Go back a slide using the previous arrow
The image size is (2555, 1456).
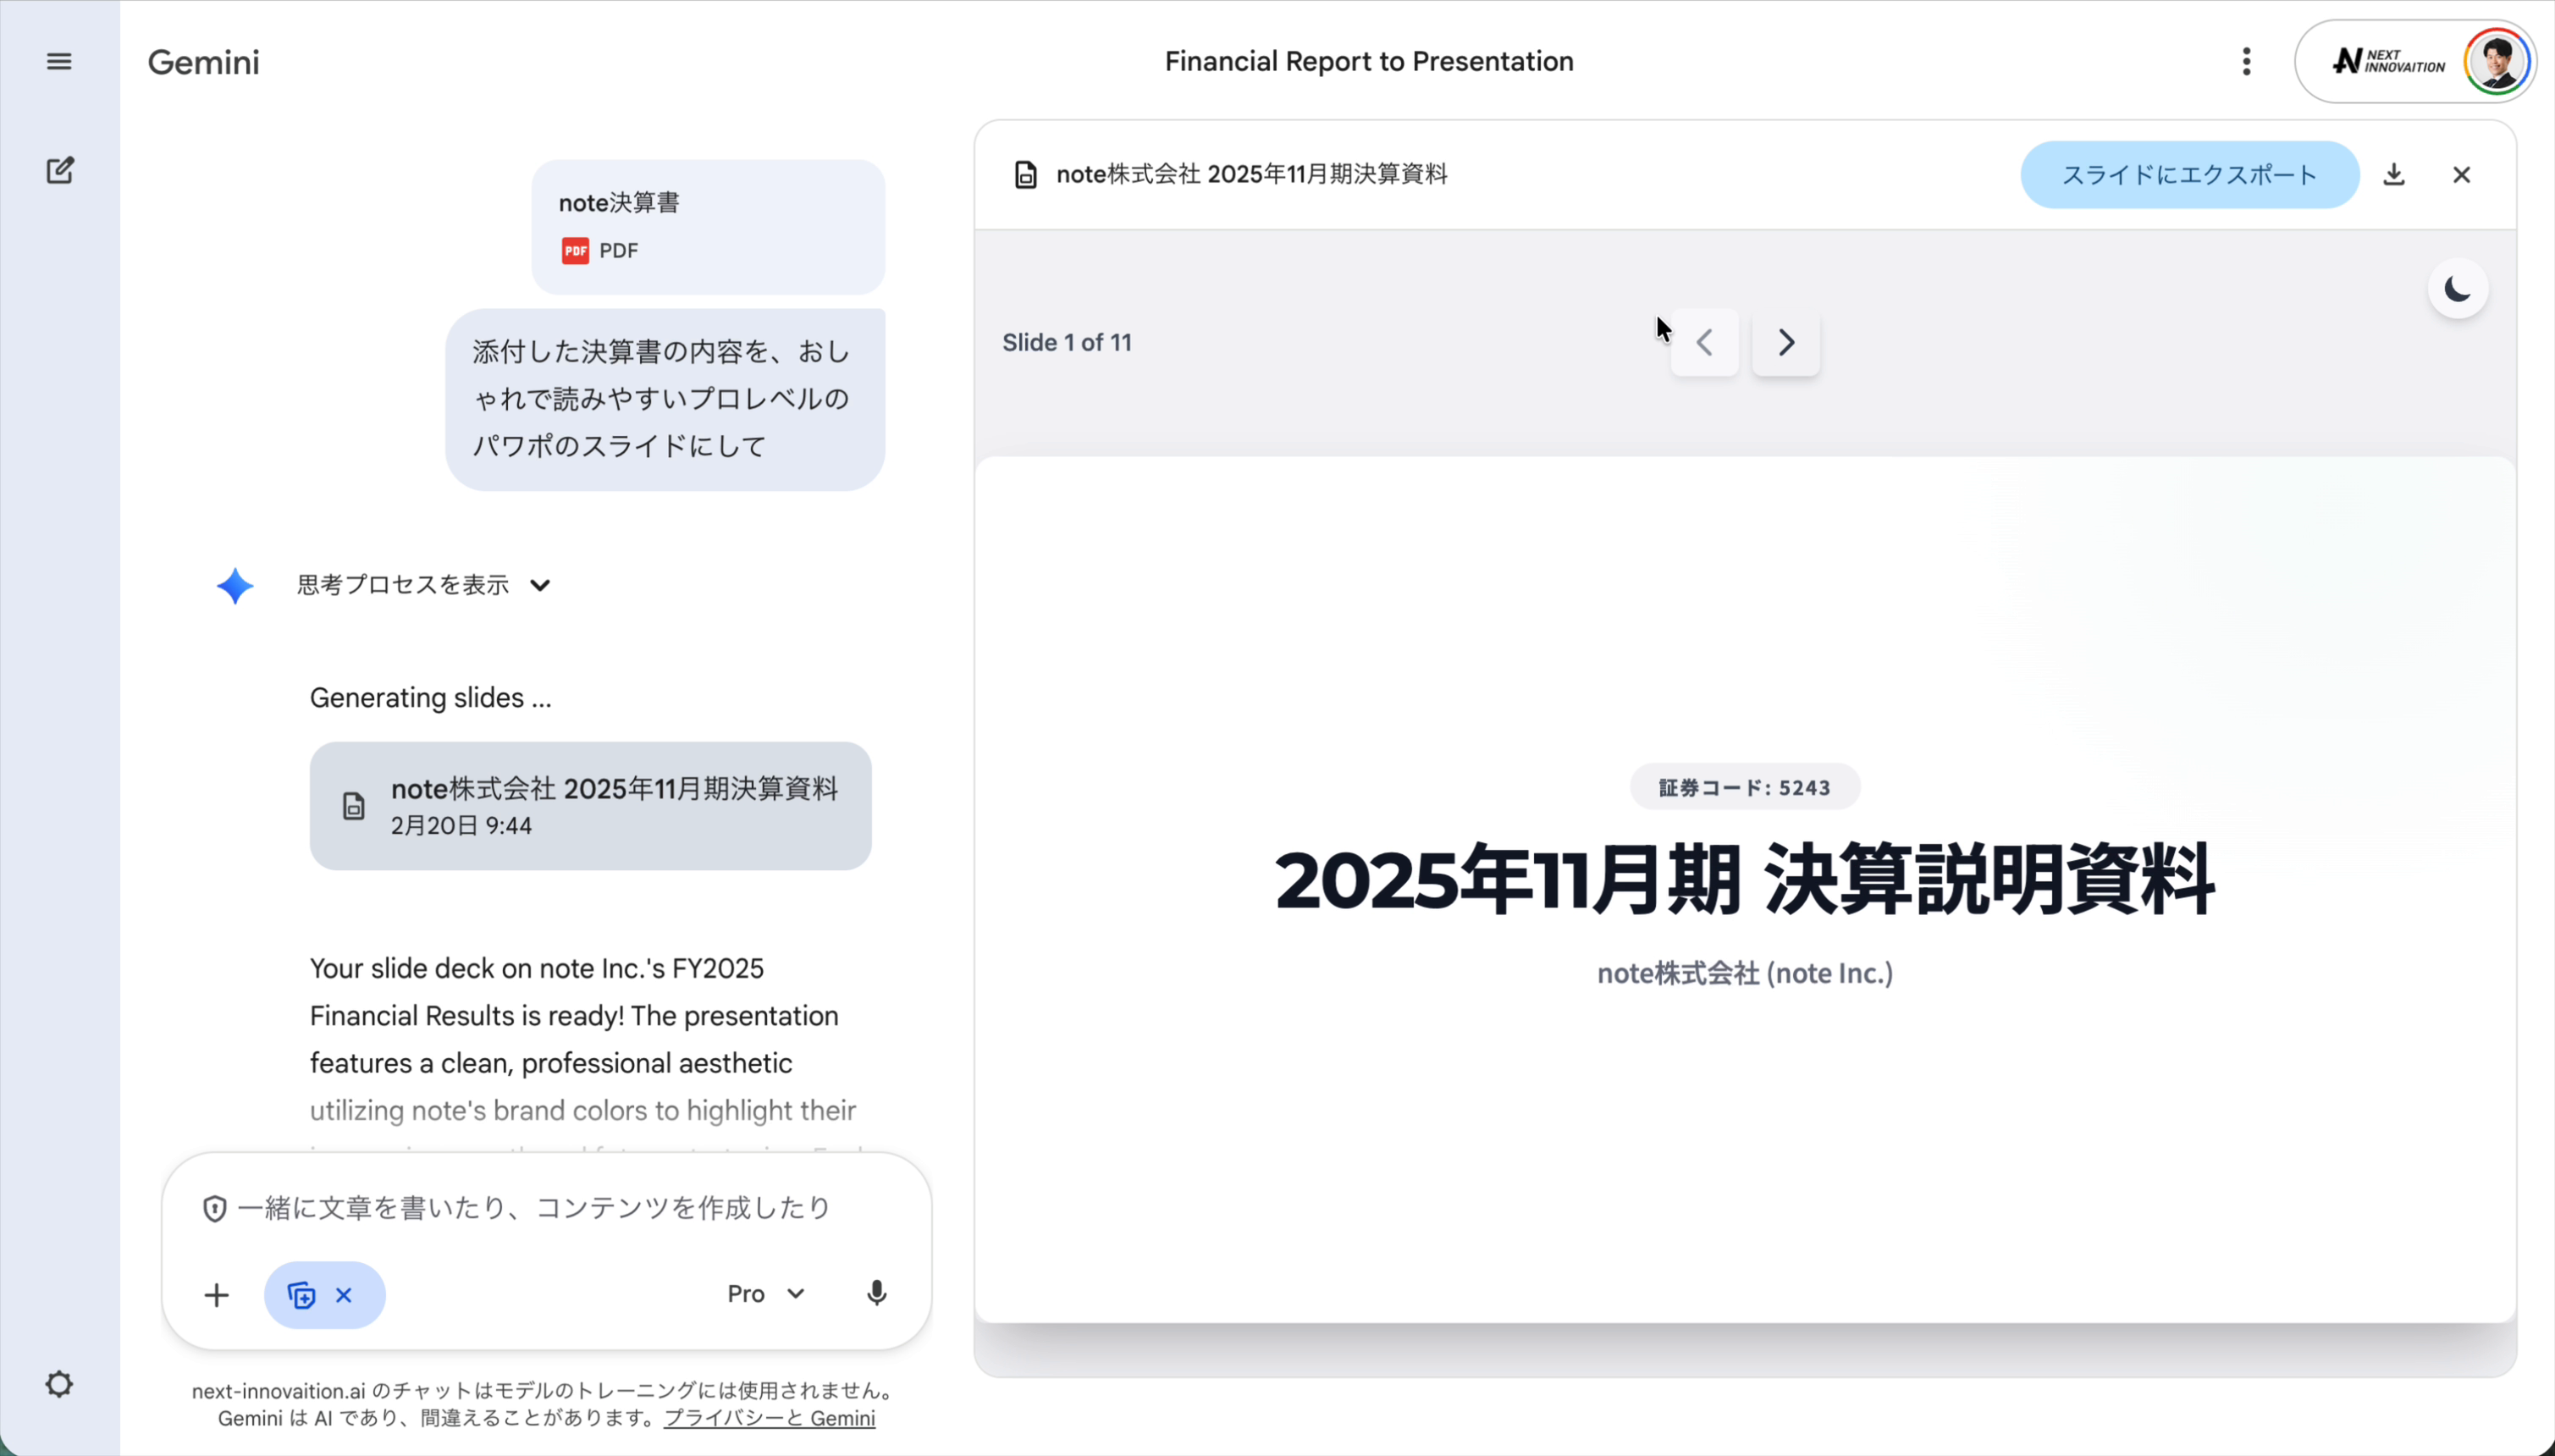point(1703,343)
